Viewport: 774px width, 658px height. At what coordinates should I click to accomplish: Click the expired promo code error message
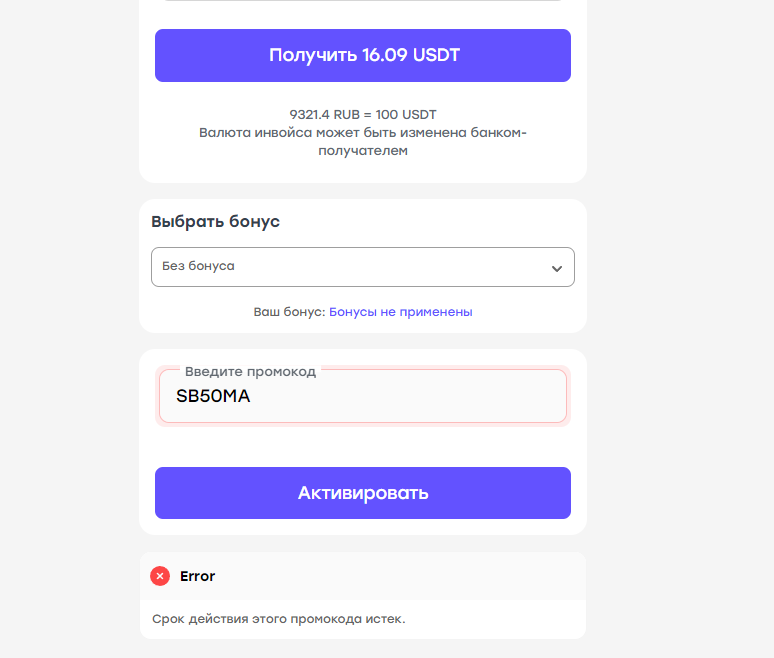pyautogui.click(x=278, y=619)
